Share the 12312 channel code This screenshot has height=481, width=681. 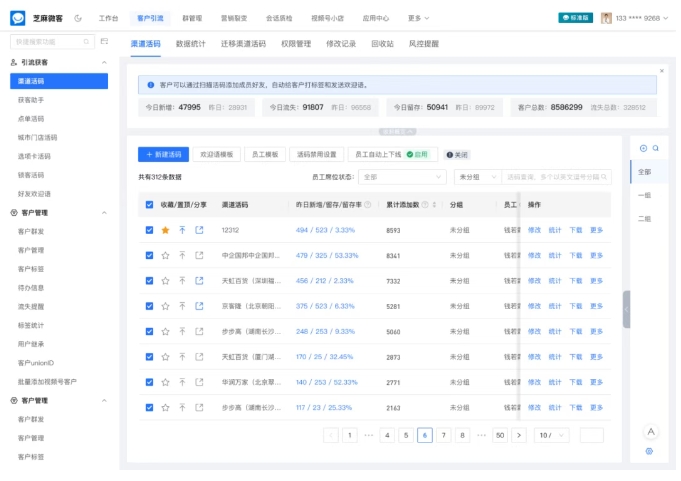199,230
